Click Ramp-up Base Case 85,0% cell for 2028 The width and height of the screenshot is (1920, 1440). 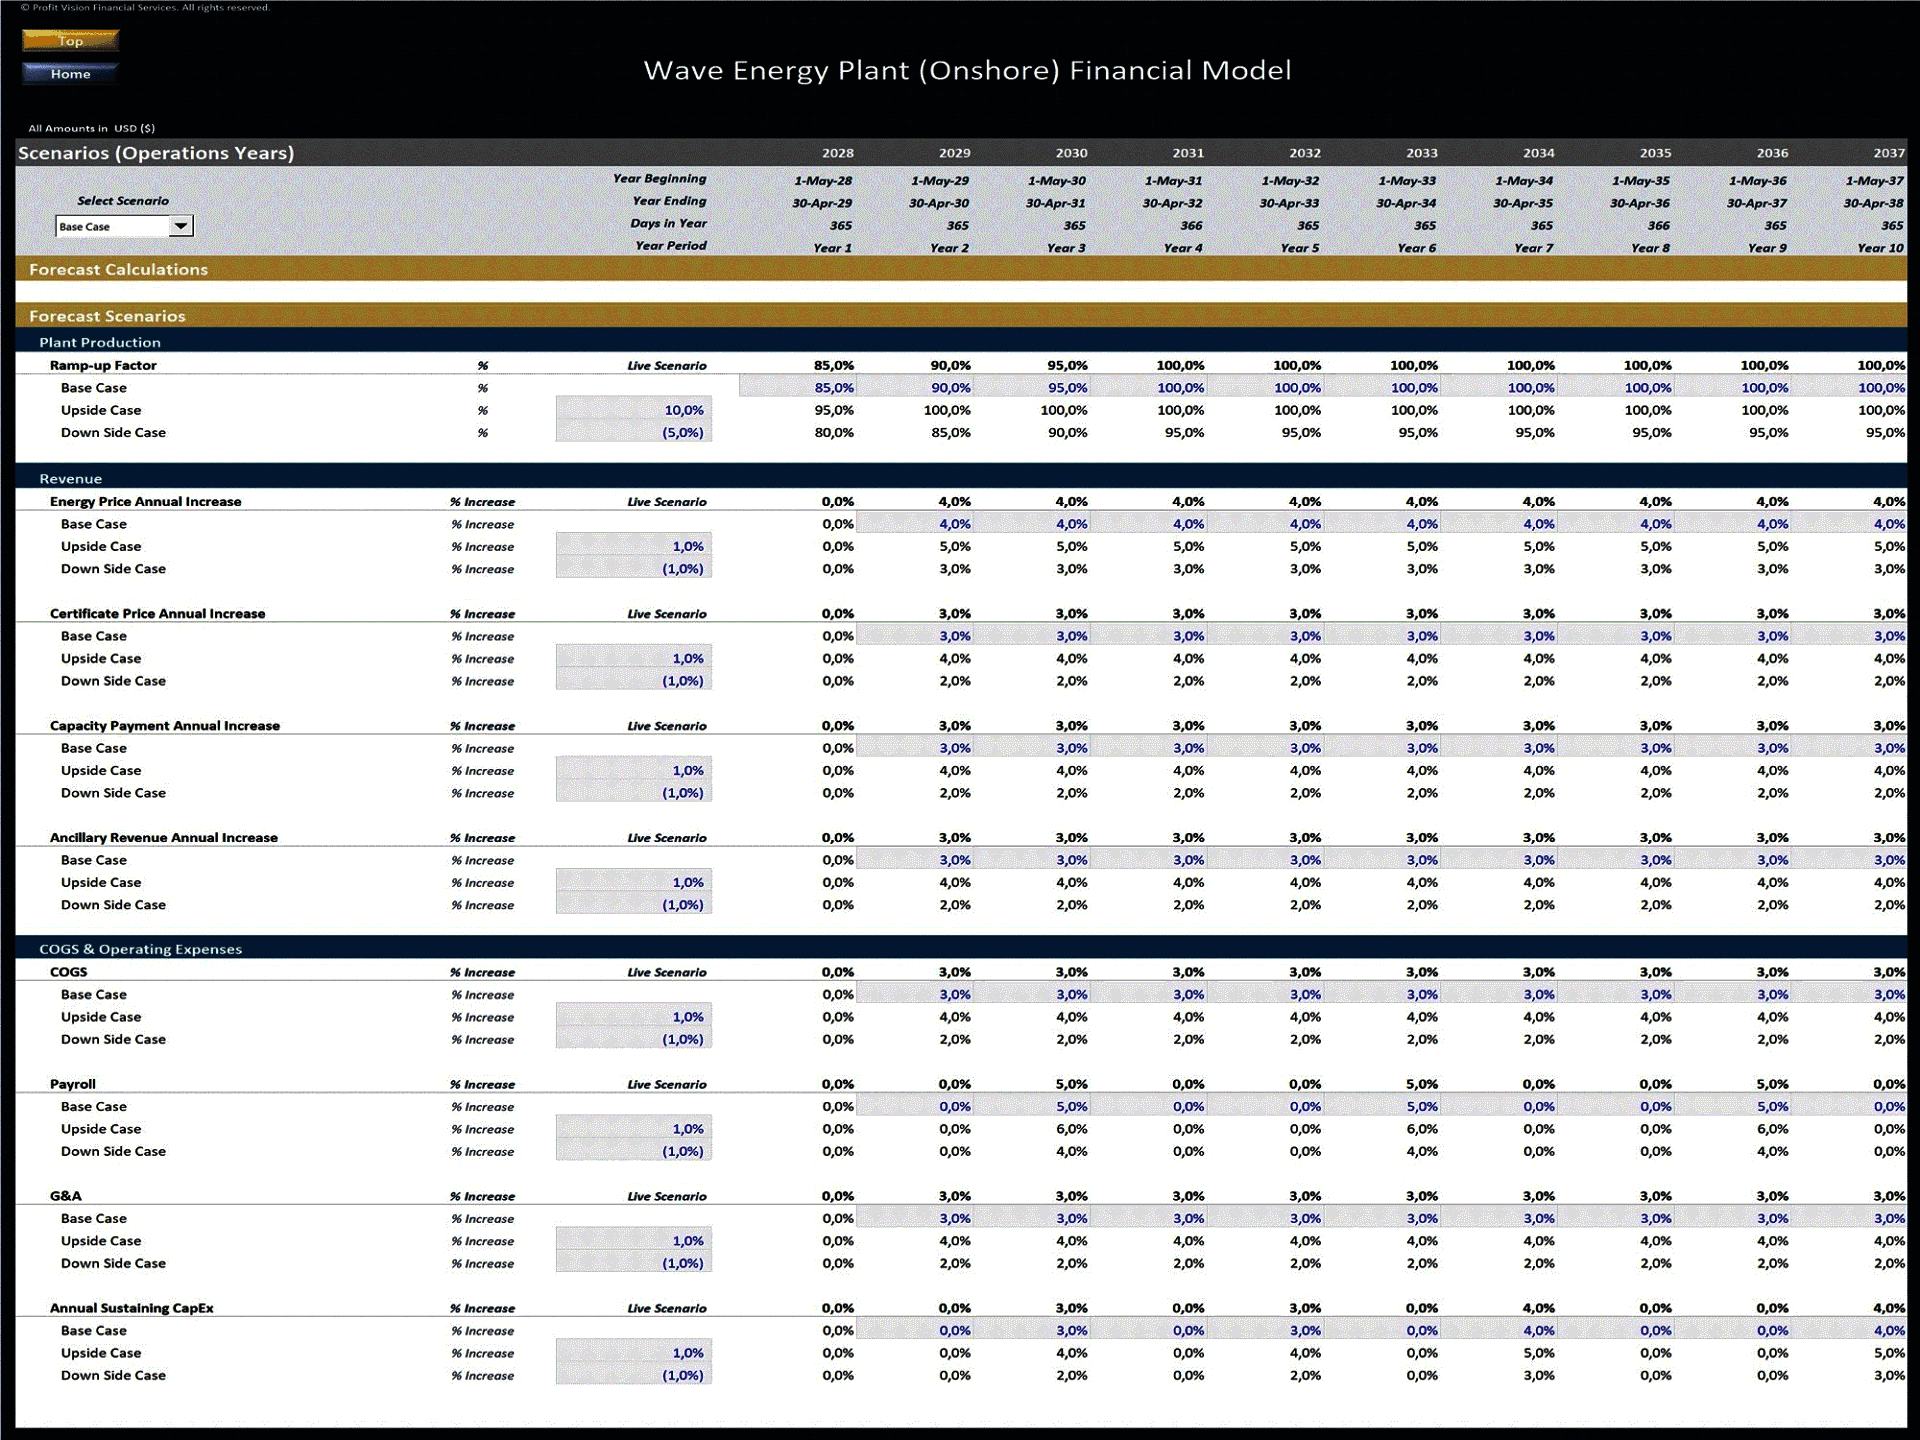798,387
